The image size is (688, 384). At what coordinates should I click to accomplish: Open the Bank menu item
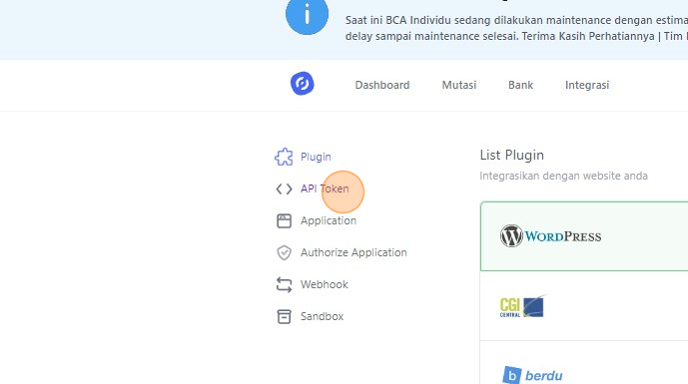click(x=520, y=85)
